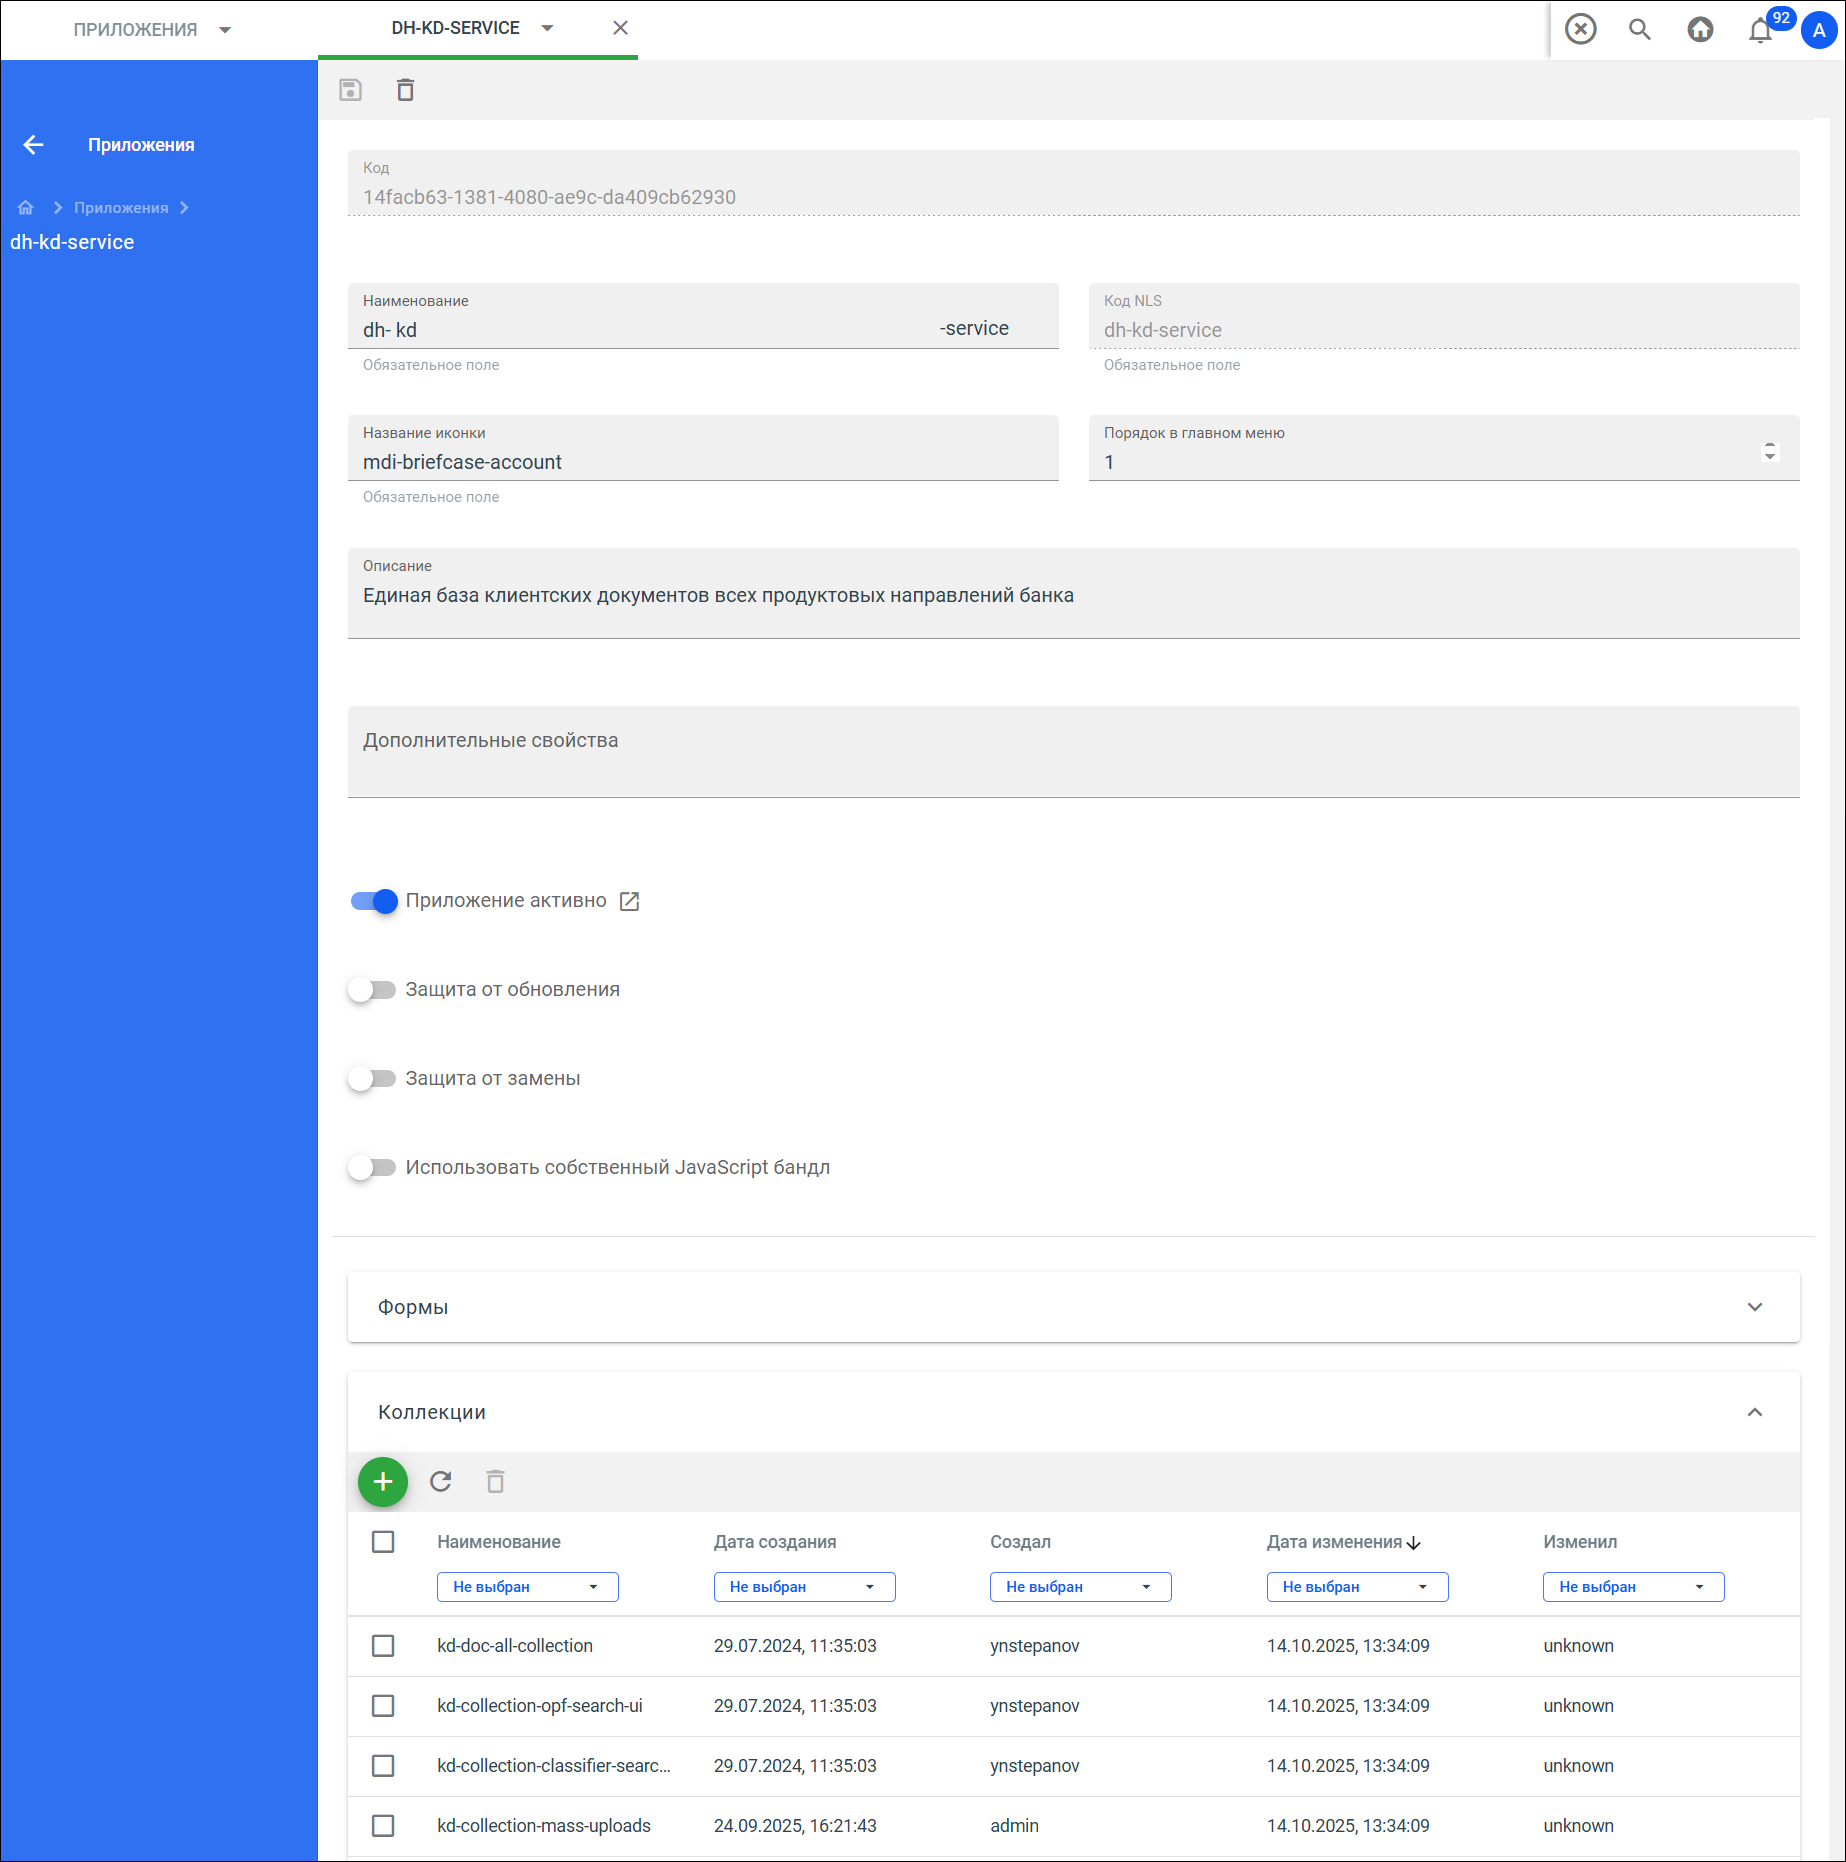Screen dimensions: 1846x1862
Task: Click the Приложения sidebar heading
Action: (141, 145)
